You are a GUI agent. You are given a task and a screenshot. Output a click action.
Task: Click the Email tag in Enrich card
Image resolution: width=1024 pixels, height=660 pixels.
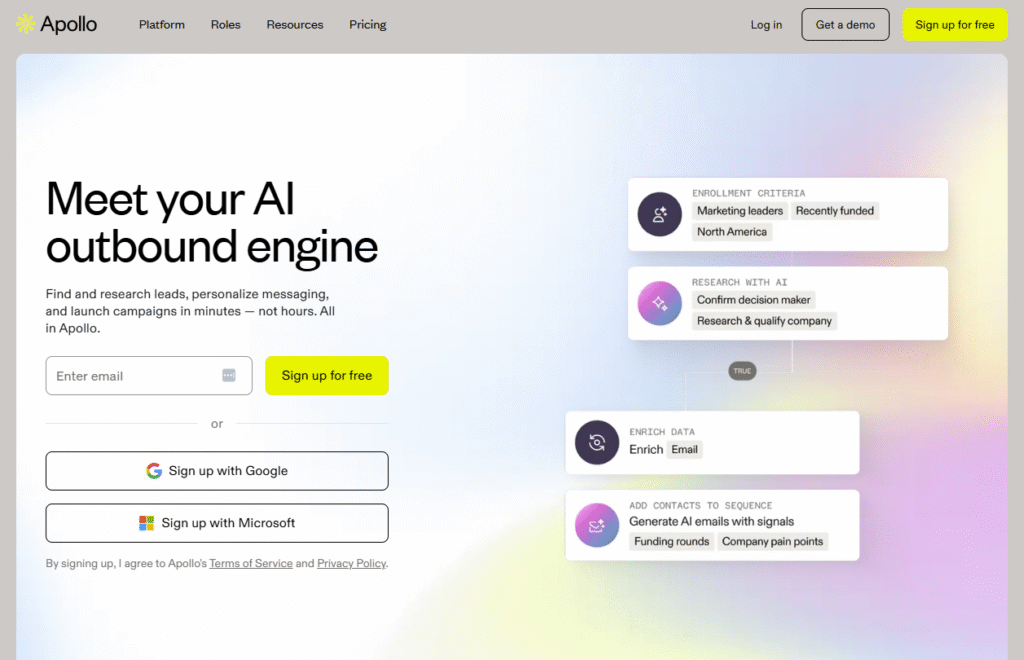pos(684,449)
